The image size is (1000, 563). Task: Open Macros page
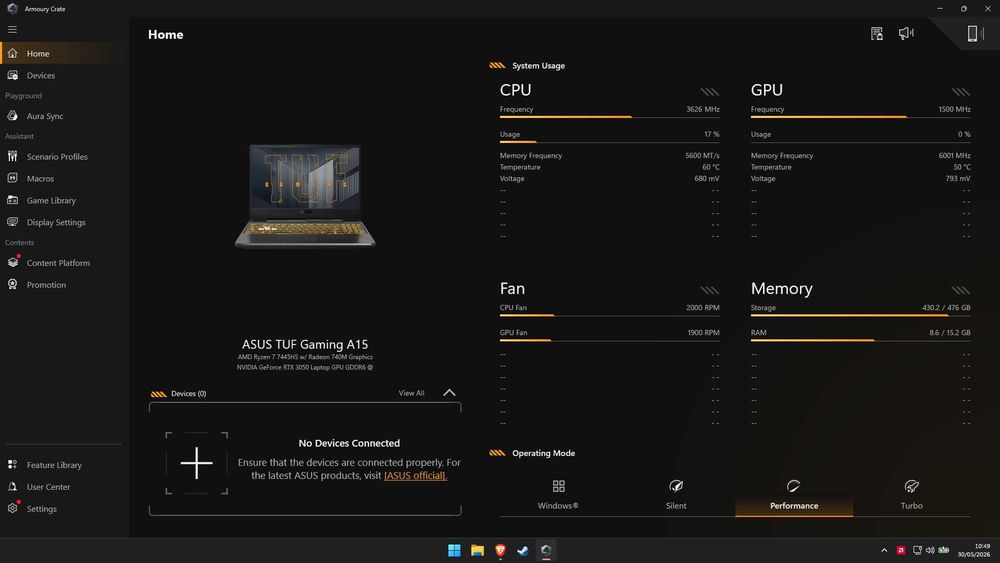[64, 179]
